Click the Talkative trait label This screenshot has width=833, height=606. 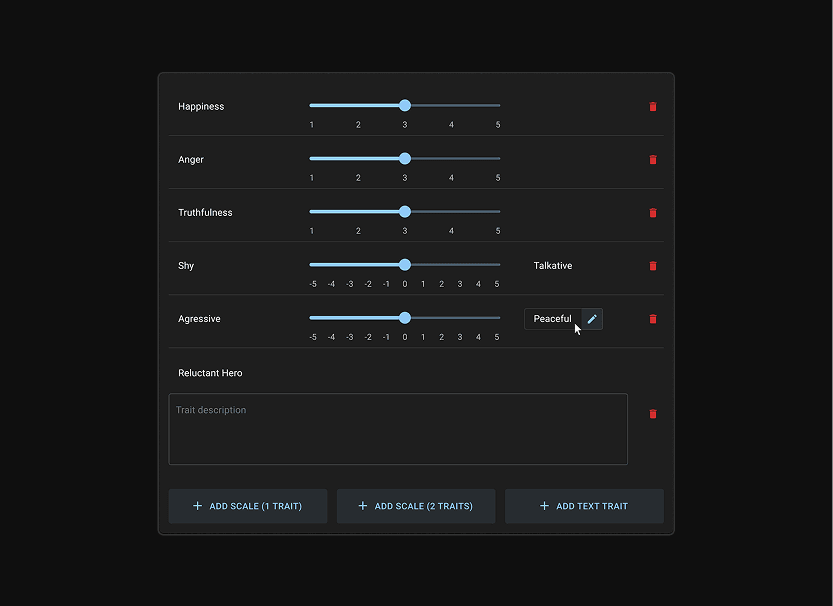[553, 266]
